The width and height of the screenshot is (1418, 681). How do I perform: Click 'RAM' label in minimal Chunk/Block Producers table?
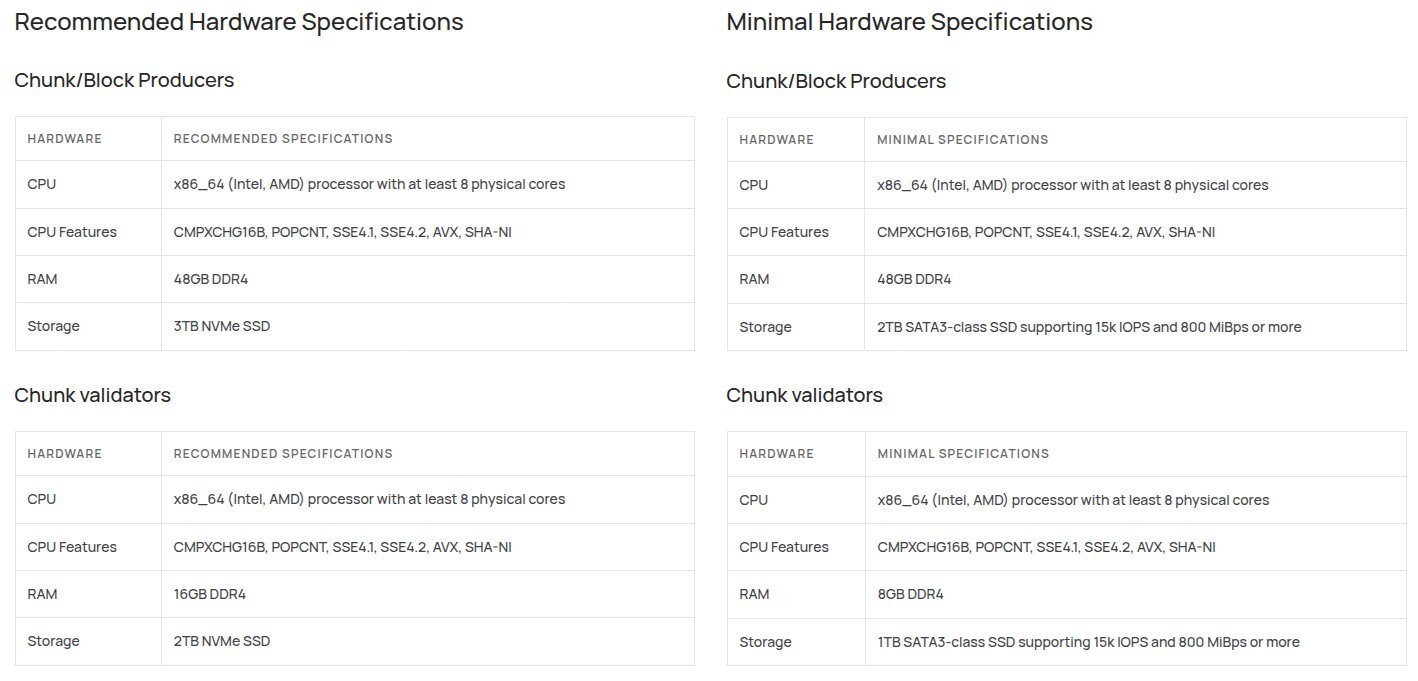click(754, 279)
